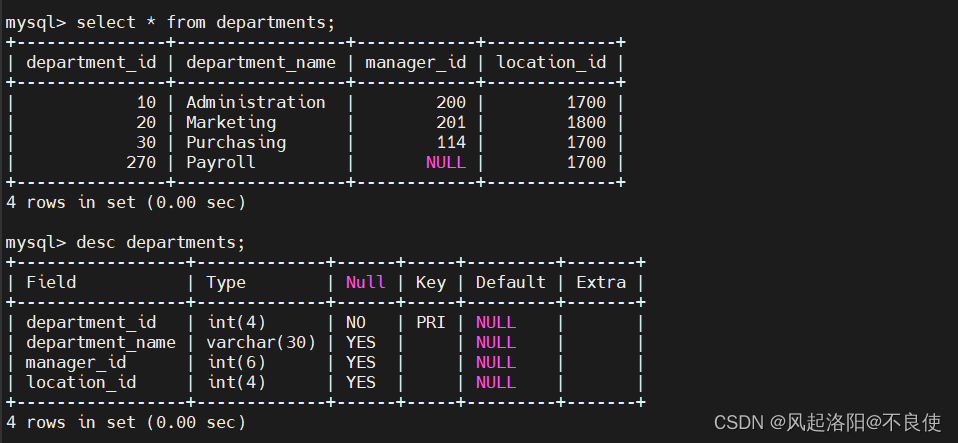The height and width of the screenshot is (443, 958).
Task: Select the department_id value 270
Action: click(141, 162)
